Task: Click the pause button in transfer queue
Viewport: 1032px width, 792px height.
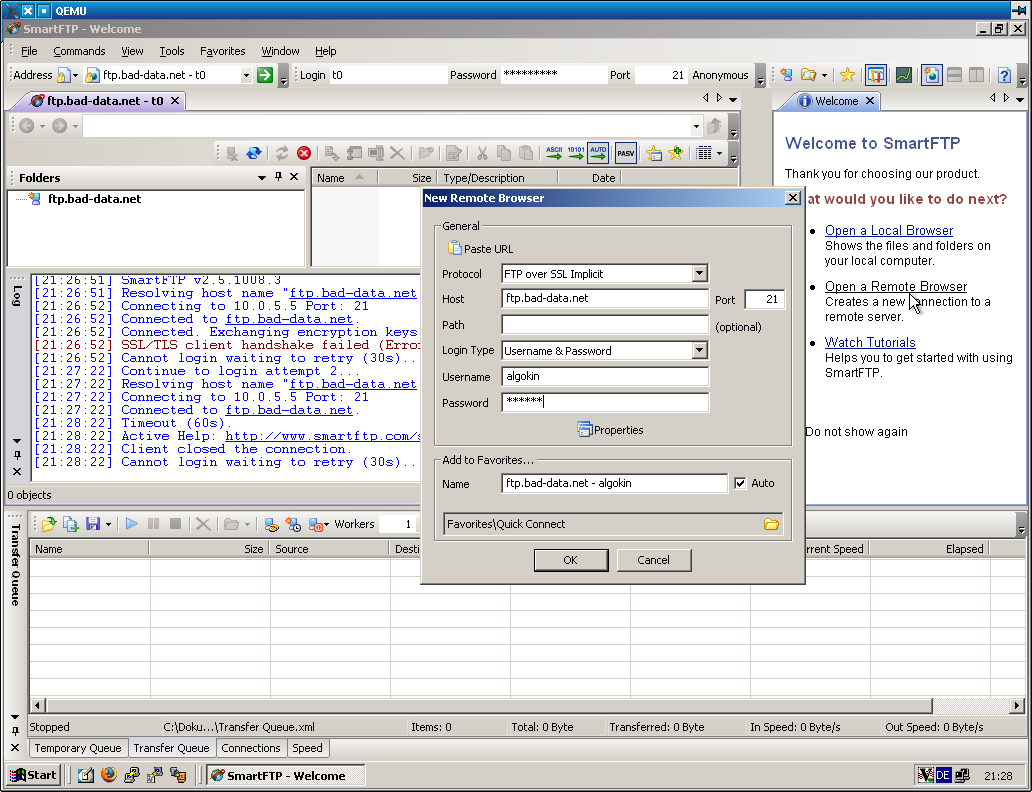Action: (153, 524)
